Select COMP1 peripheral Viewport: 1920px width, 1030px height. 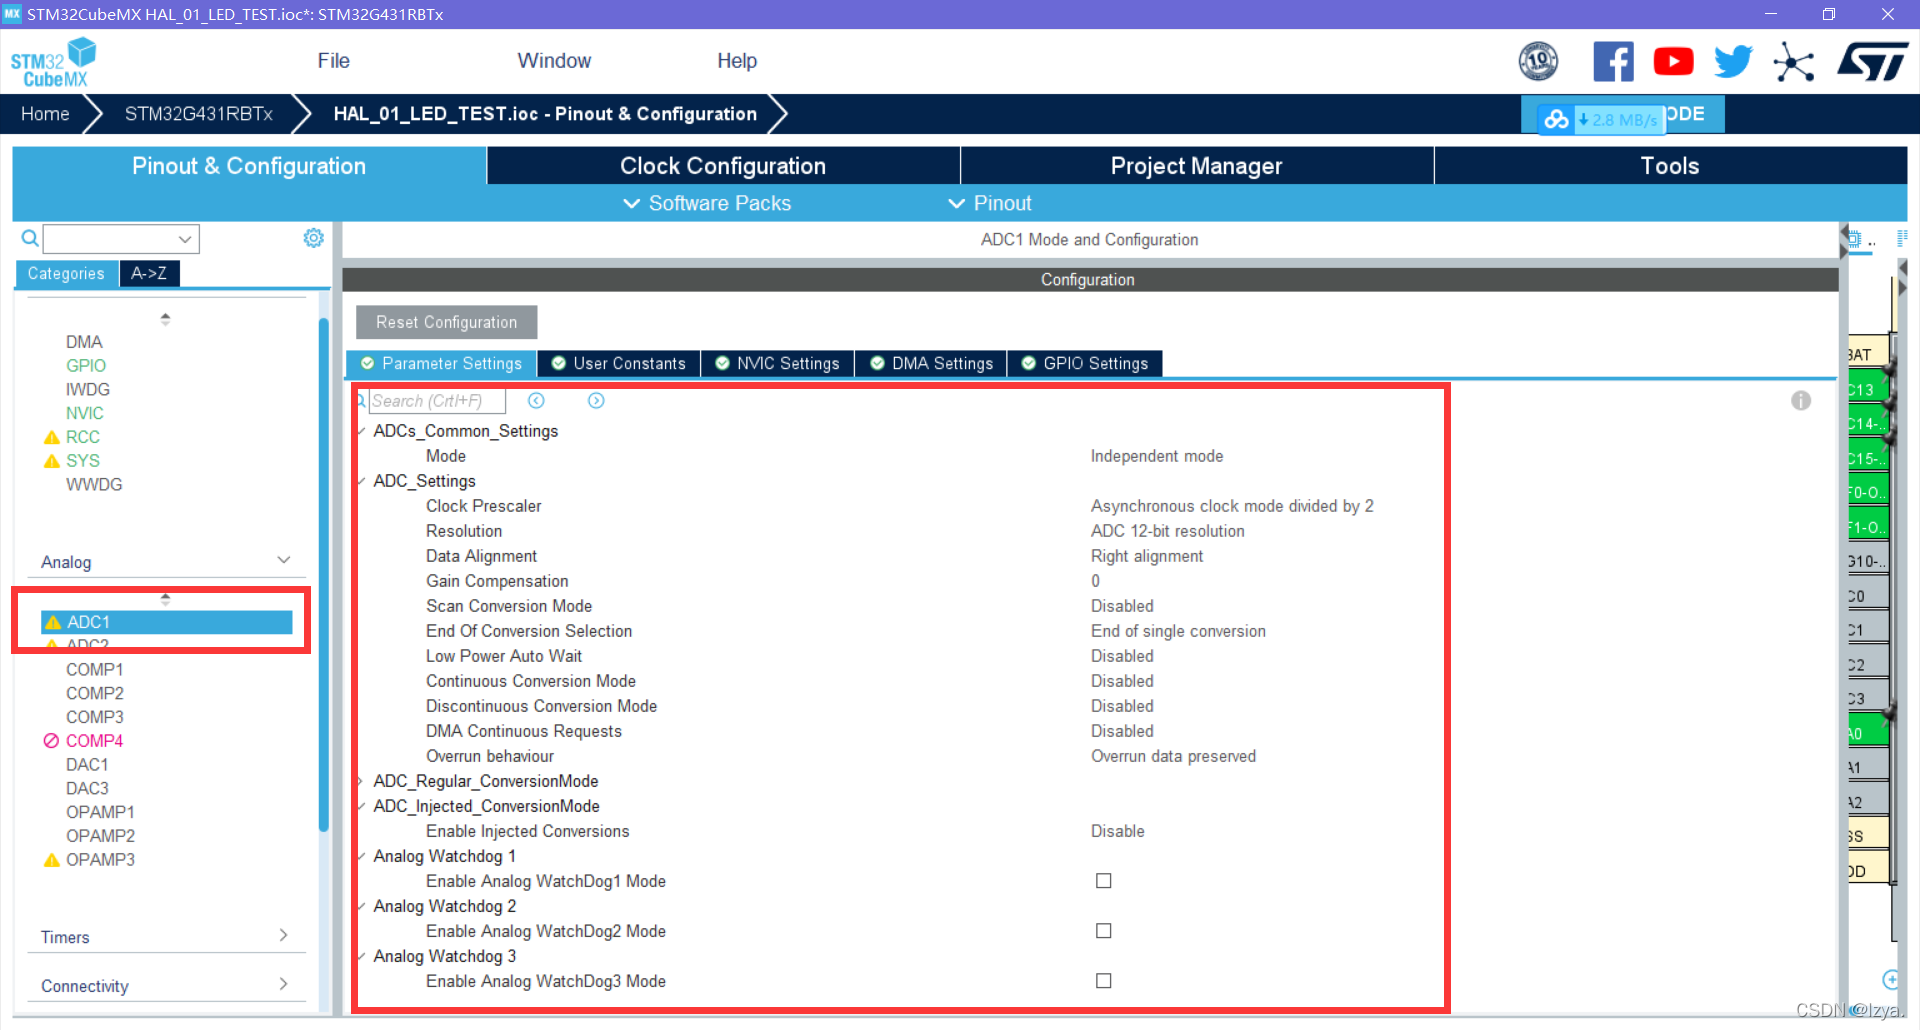pyautogui.click(x=94, y=669)
